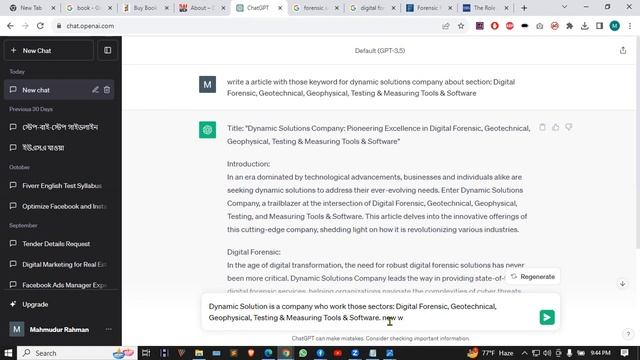Open Task View on the taskbar
The image size is (640, 360).
(146, 353)
